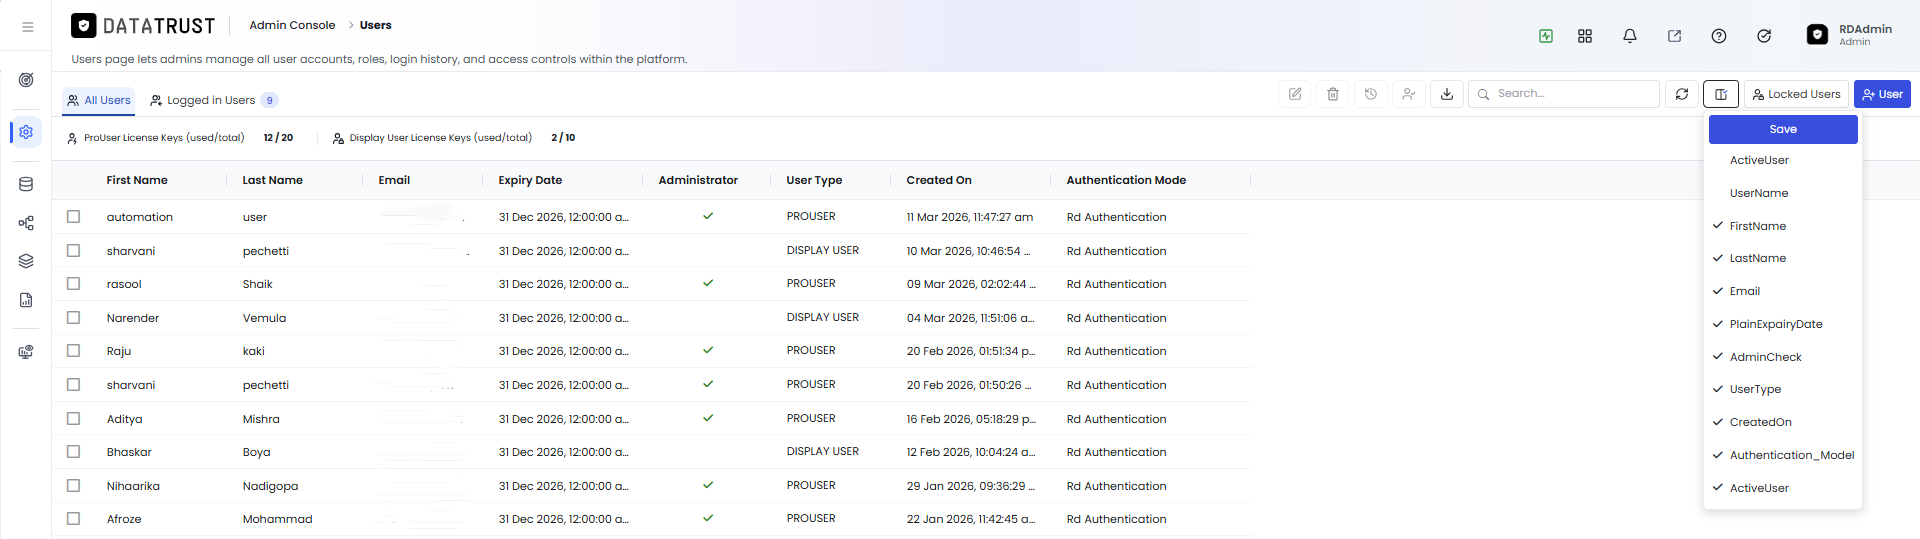Click the DataTrust shield logo
The height and width of the screenshot is (539, 1920).
84,25
